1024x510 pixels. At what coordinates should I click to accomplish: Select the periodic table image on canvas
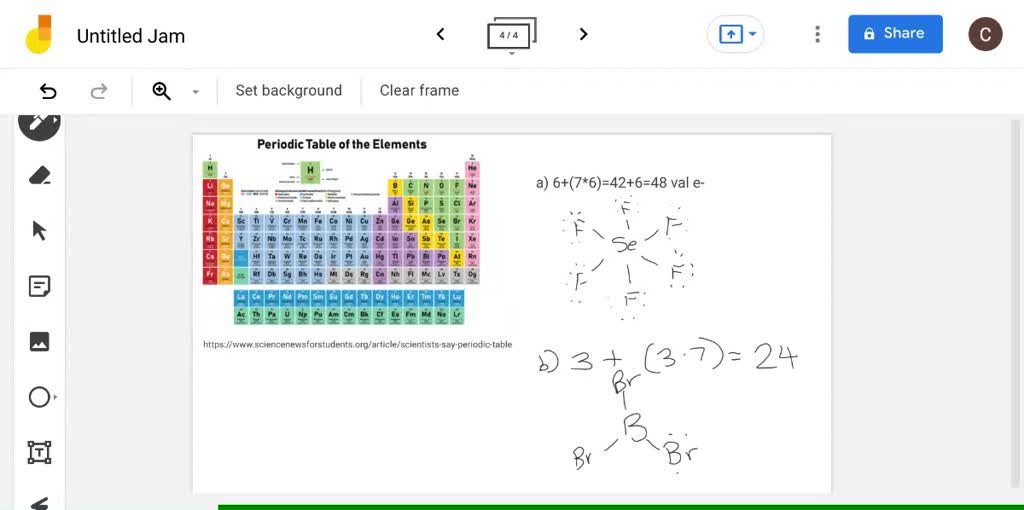click(x=342, y=232)
